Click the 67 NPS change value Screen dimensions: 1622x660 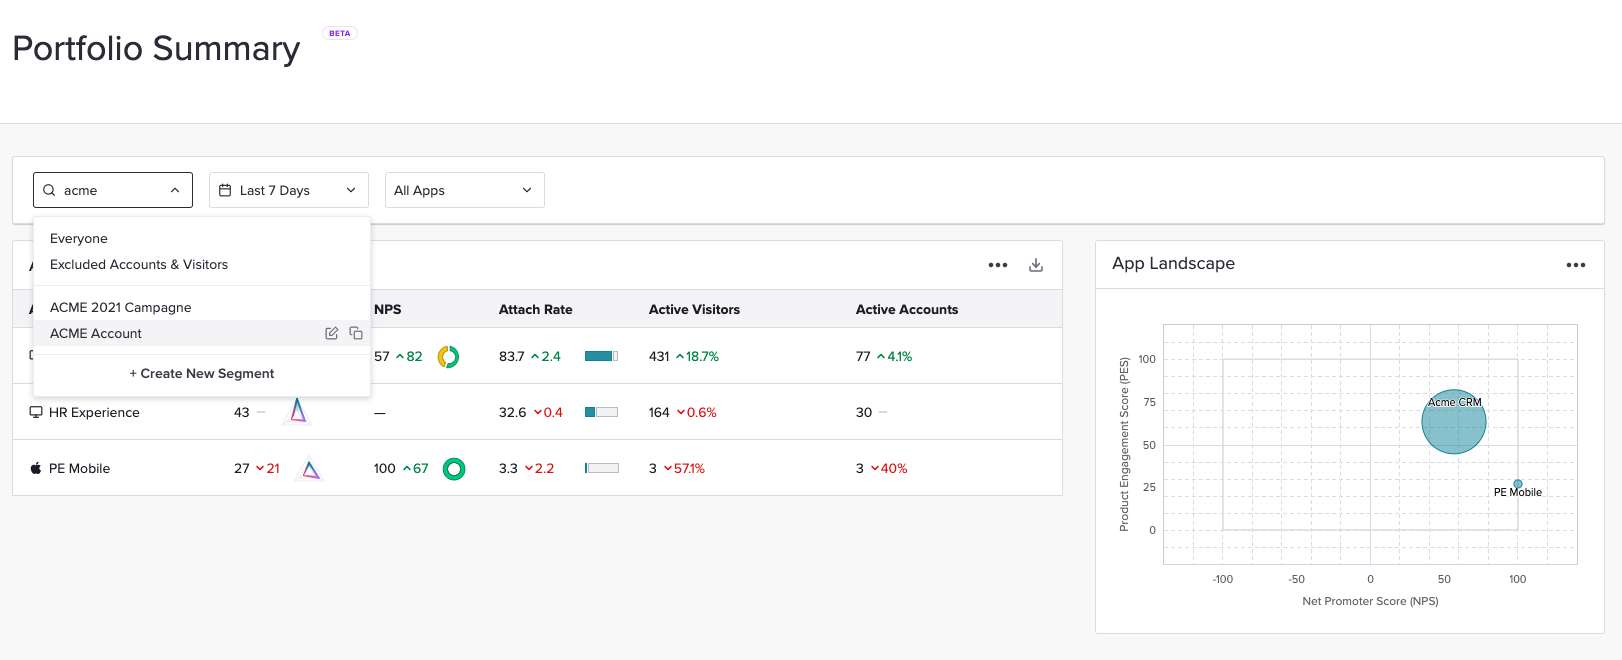click(x=421, y=468)
